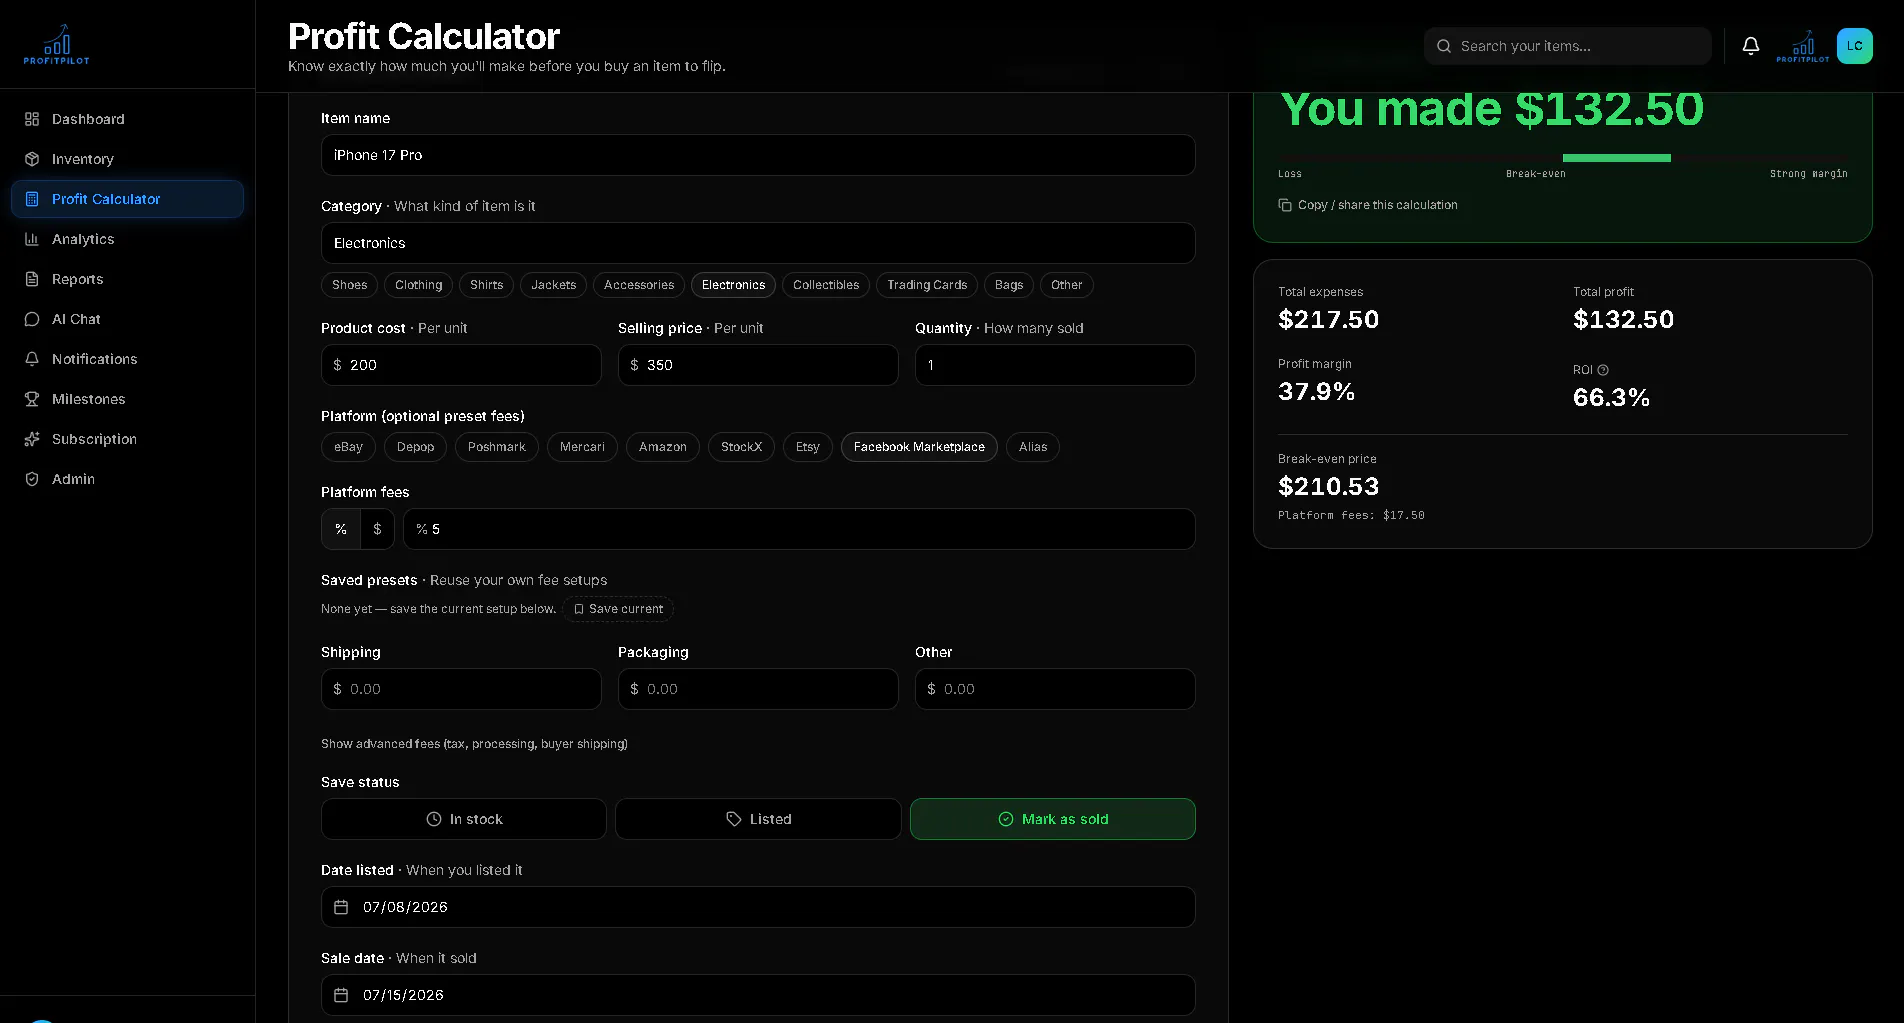Viewport: 1904px width, 1023px height.
Task: Set save status to In stock
Action: click(464, 819)
